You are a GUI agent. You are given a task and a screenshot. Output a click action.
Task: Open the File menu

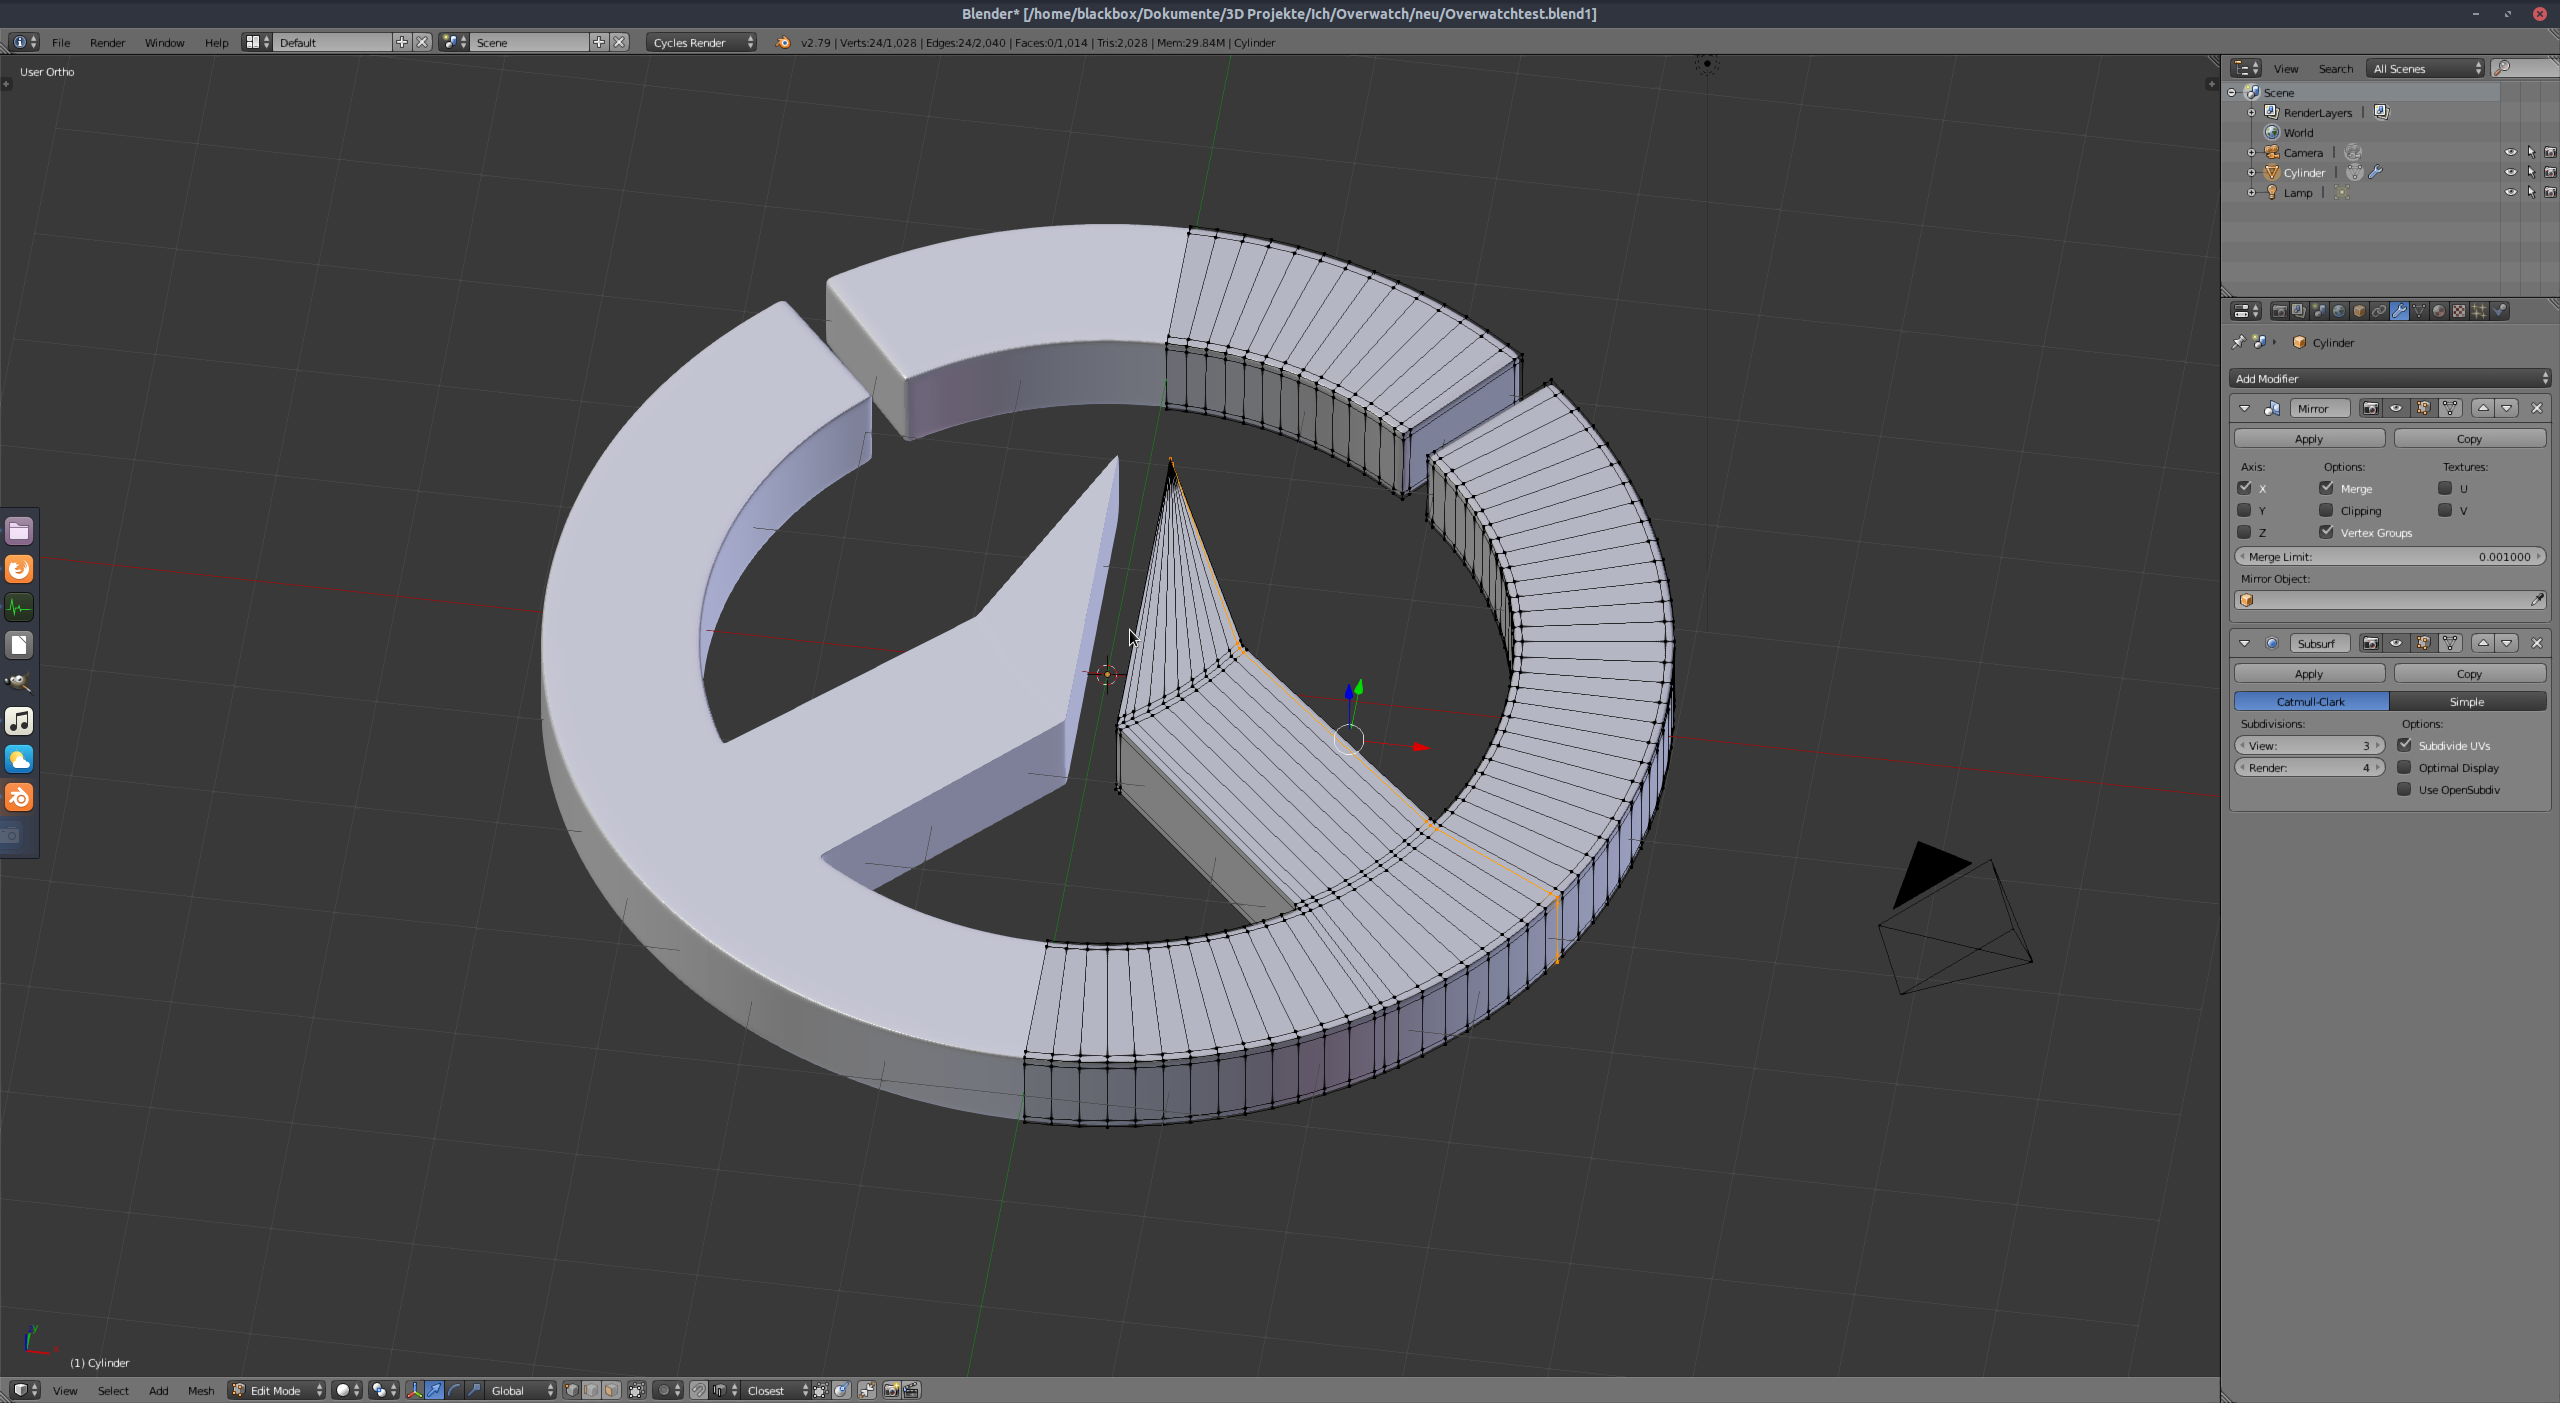coord(61,42)
